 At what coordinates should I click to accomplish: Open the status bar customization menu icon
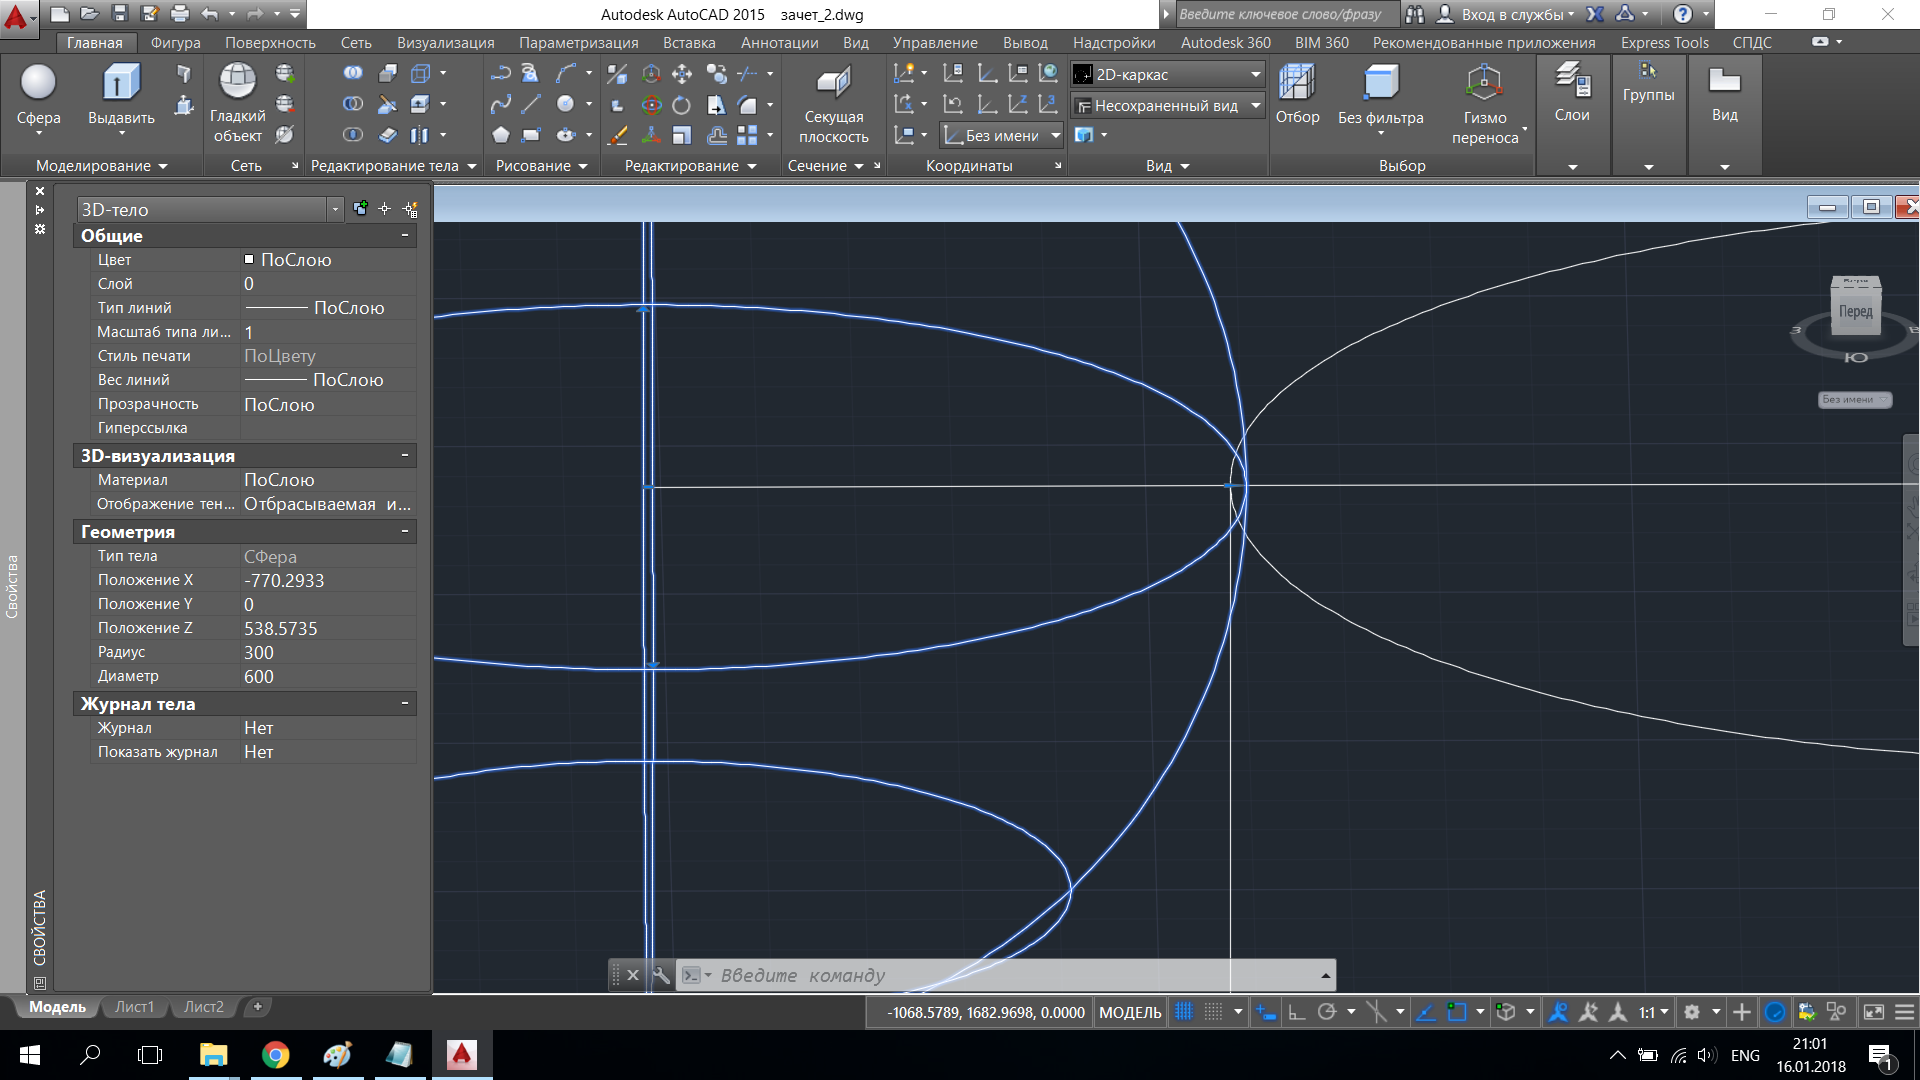(1905, 1012)
